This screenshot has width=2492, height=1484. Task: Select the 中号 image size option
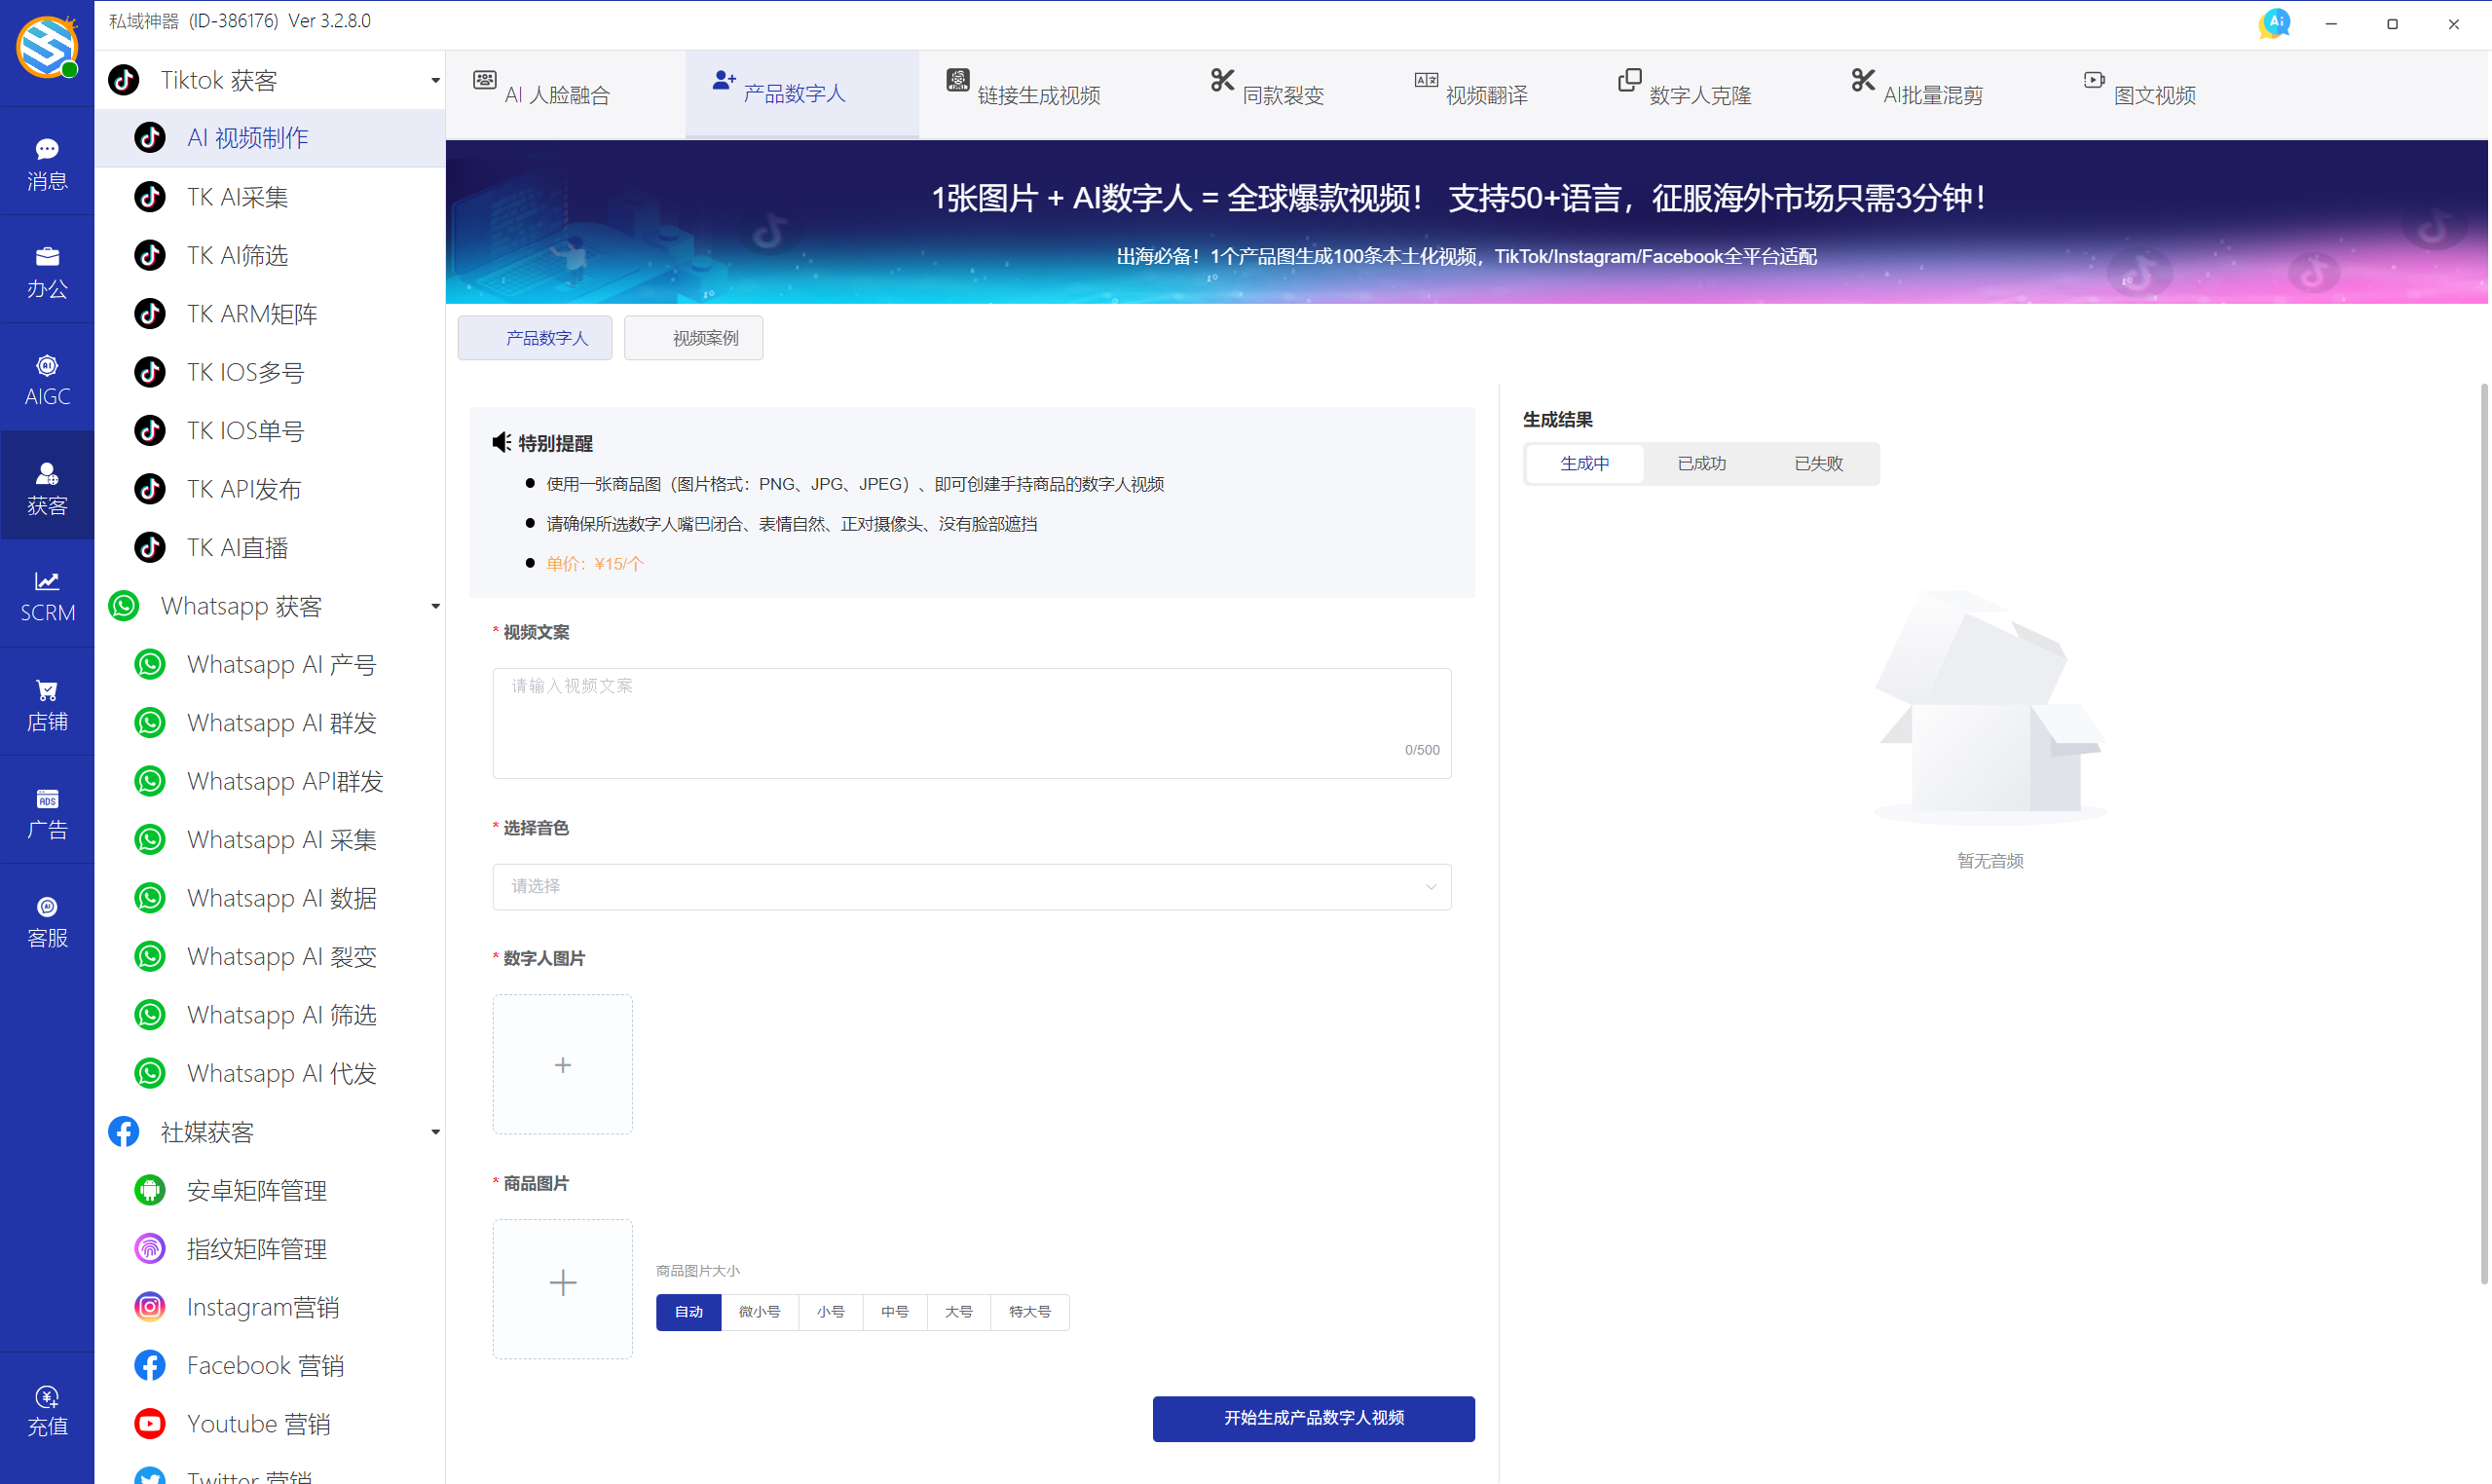[894, 1312]
